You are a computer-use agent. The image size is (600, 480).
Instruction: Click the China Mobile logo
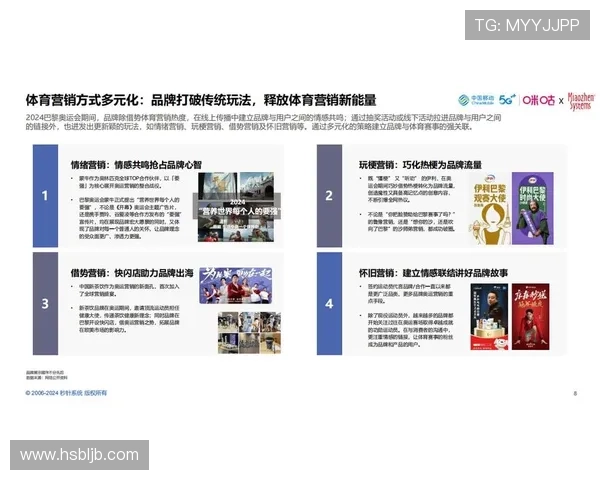click(x=476, y=100)
